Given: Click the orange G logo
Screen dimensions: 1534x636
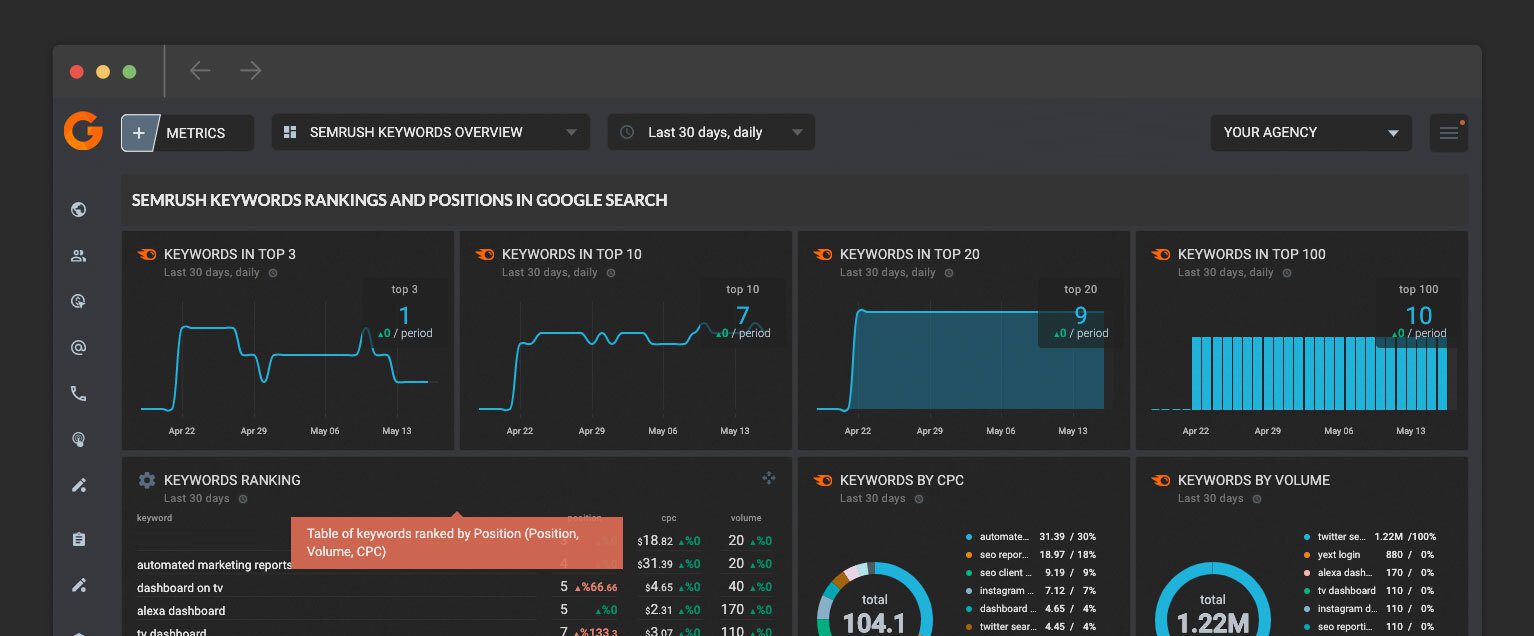Looking at the screenshot, I should [83, 131].
